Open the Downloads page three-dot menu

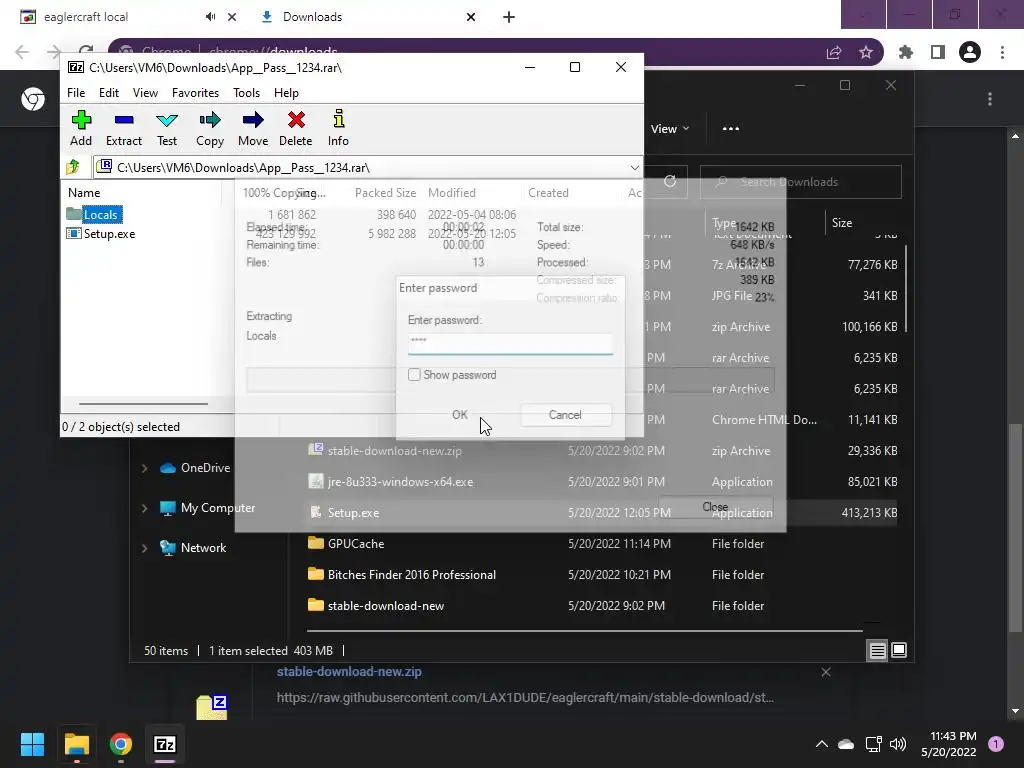pos(990,99)
